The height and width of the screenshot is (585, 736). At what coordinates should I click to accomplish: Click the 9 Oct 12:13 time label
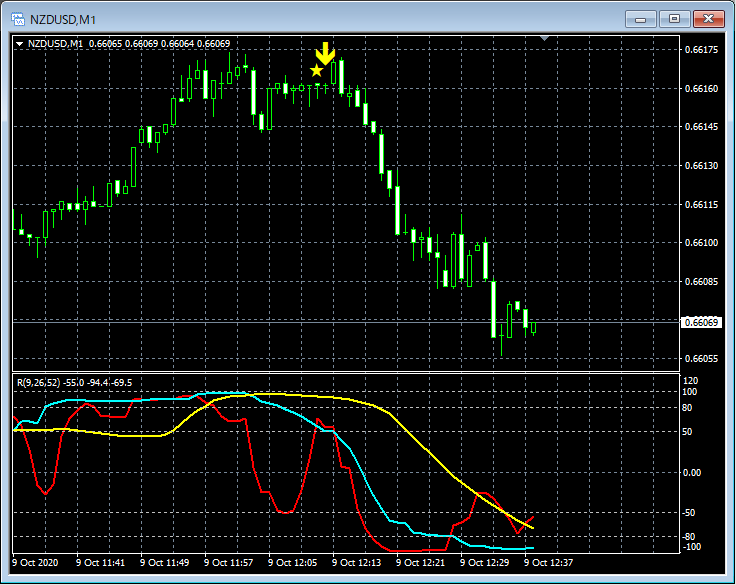[357, 562]
